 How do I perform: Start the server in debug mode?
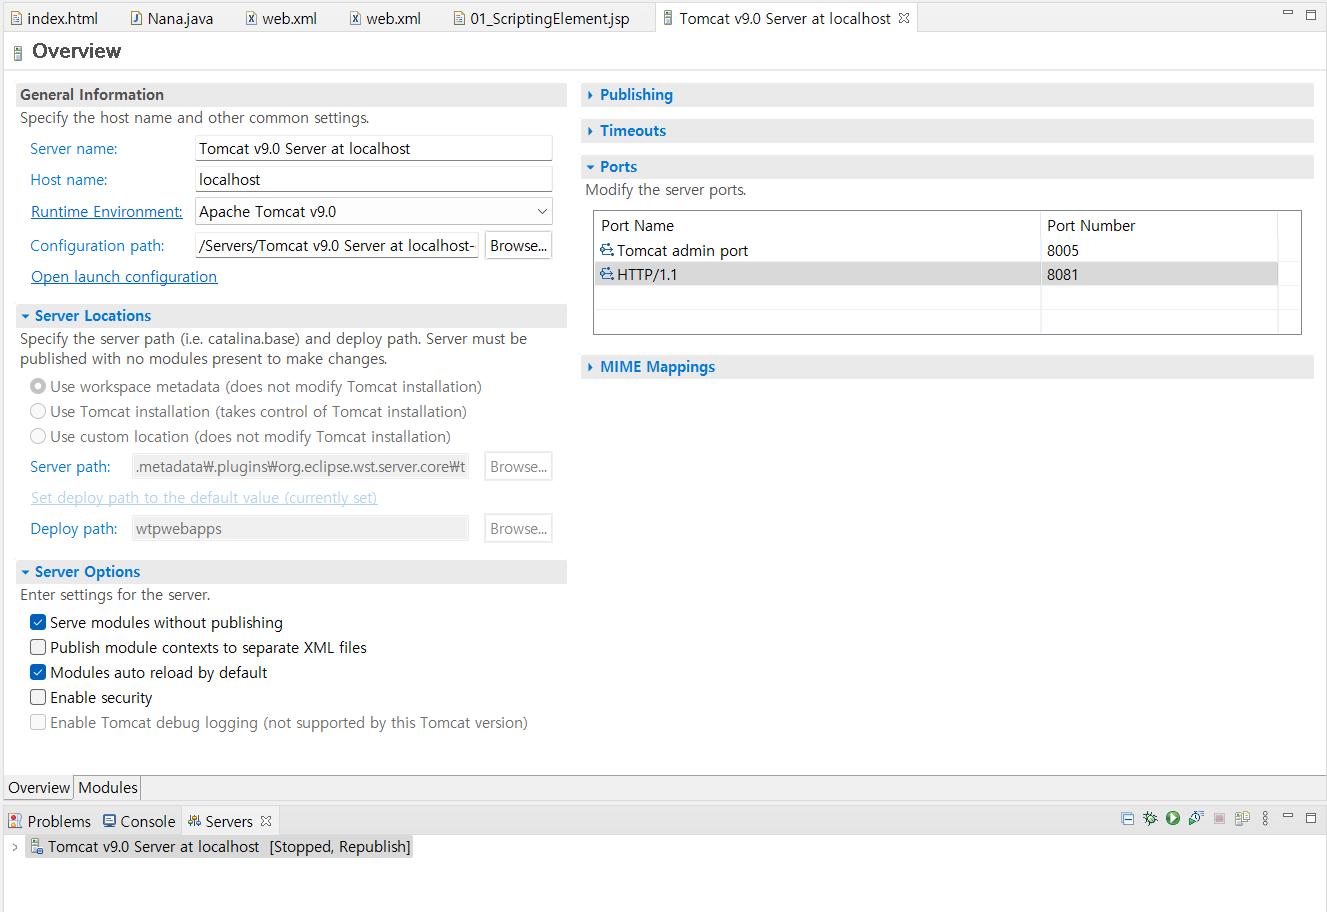tap(1150, 818)
